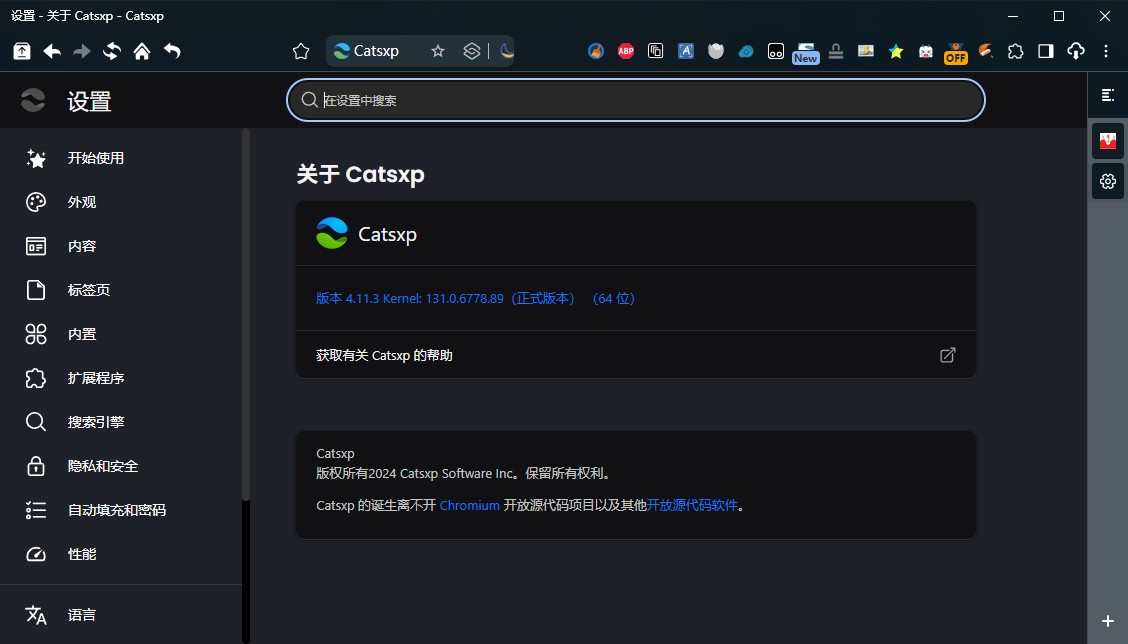Click the yellow star extension icon
The width and height of the screenshot is (1128, 644).
pos(896,51)
